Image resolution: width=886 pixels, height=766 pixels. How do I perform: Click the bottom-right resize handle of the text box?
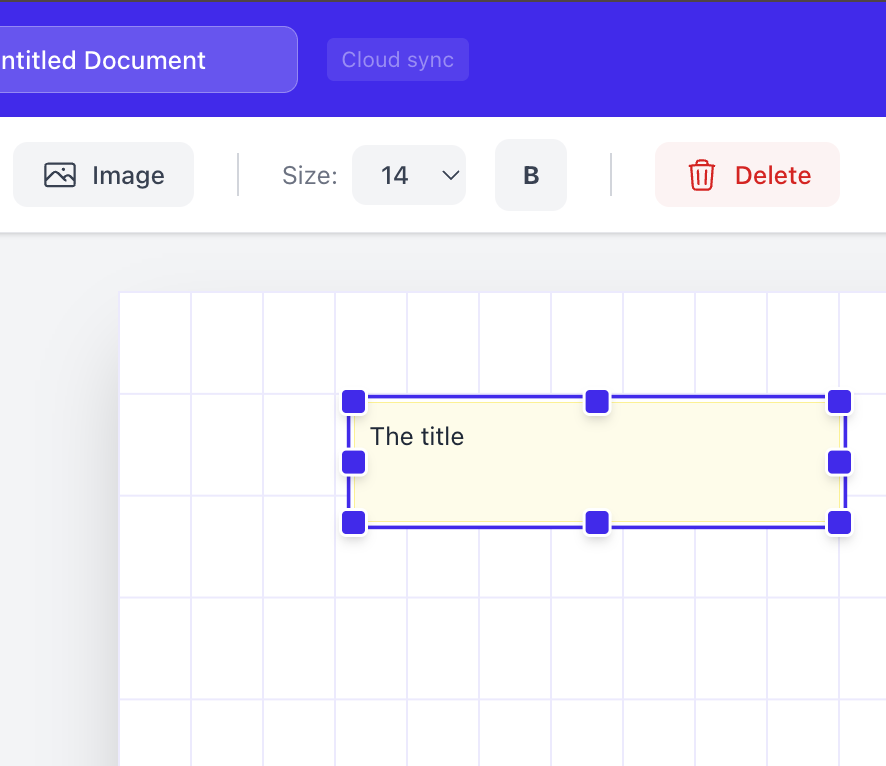point(839,522)
